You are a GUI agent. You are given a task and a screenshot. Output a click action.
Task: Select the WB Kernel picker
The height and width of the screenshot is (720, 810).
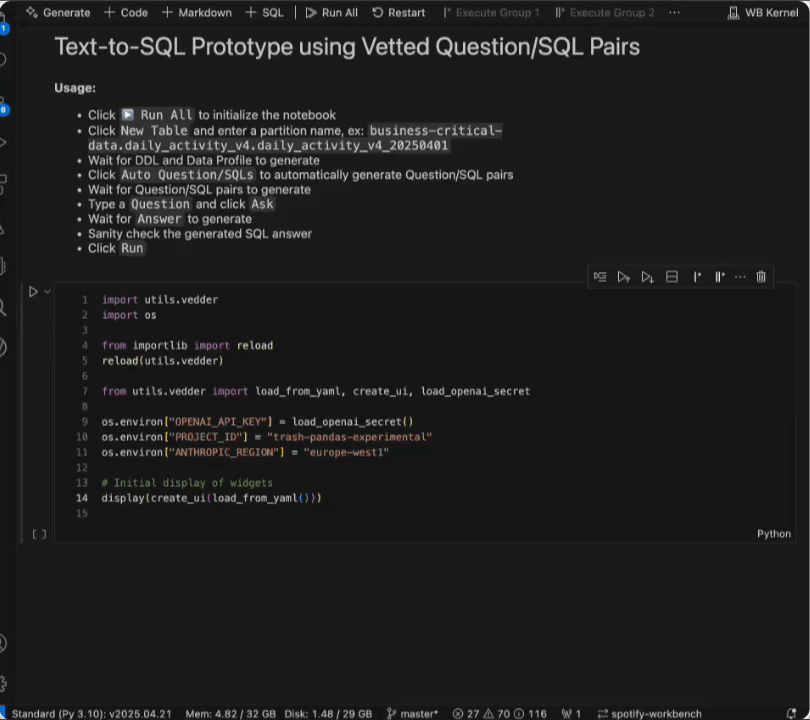(764, 13)
